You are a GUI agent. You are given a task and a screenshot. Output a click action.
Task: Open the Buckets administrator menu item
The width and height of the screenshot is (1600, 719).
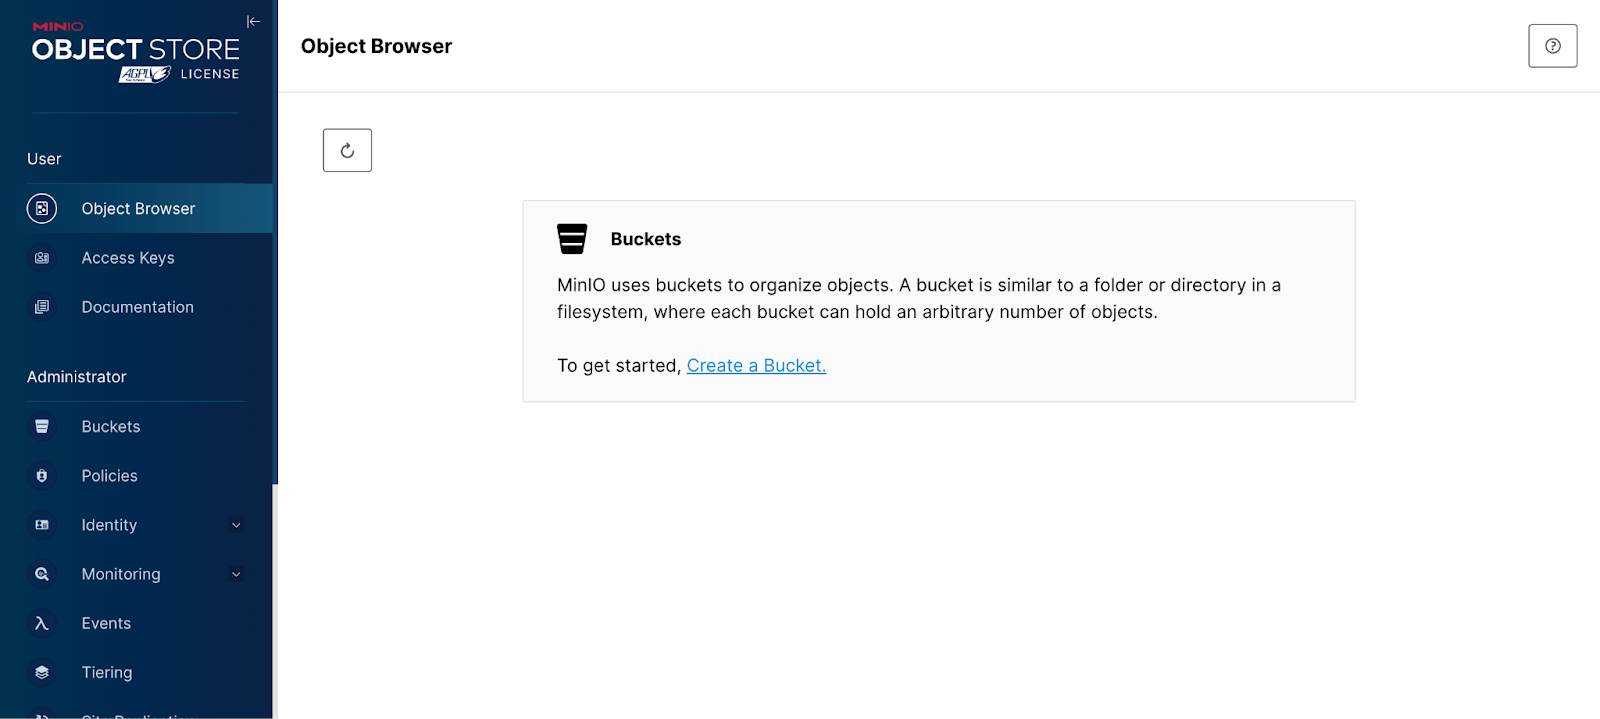click(x=111, y=427)
